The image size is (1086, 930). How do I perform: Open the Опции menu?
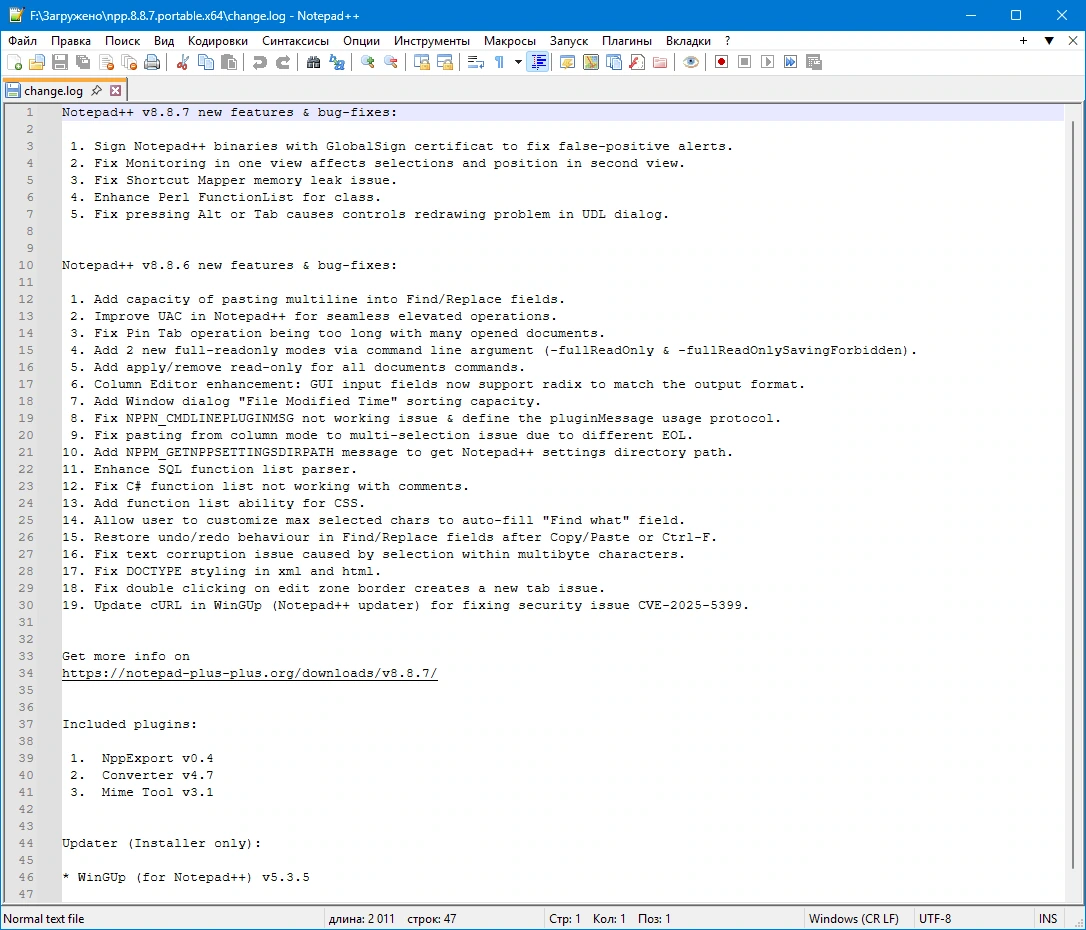362,41
